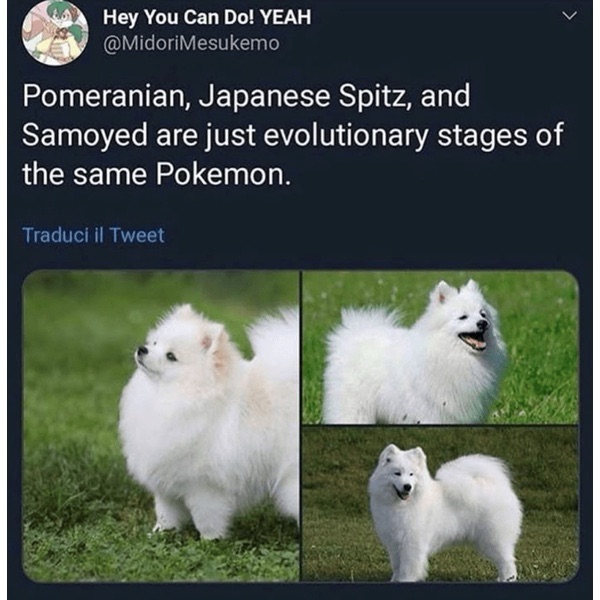Open the large Pomeranian photo on the left
The width and height of the screenshot is (600, 600).
161,426
